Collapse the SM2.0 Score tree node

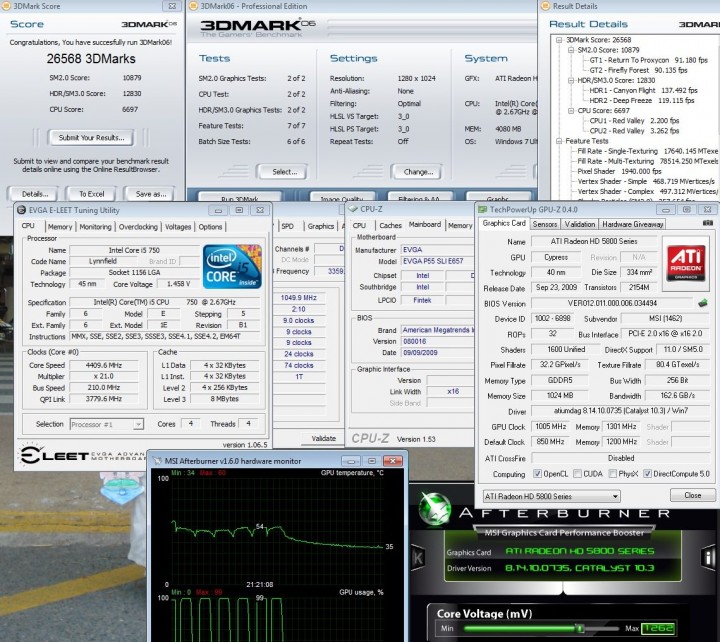click(x=571, y=50)
